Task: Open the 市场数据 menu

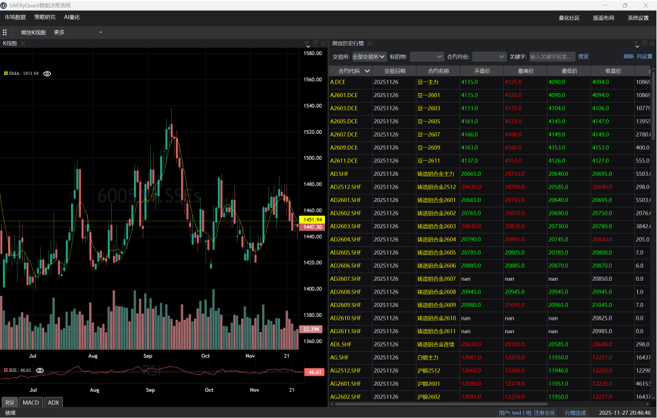Action: 15,17
